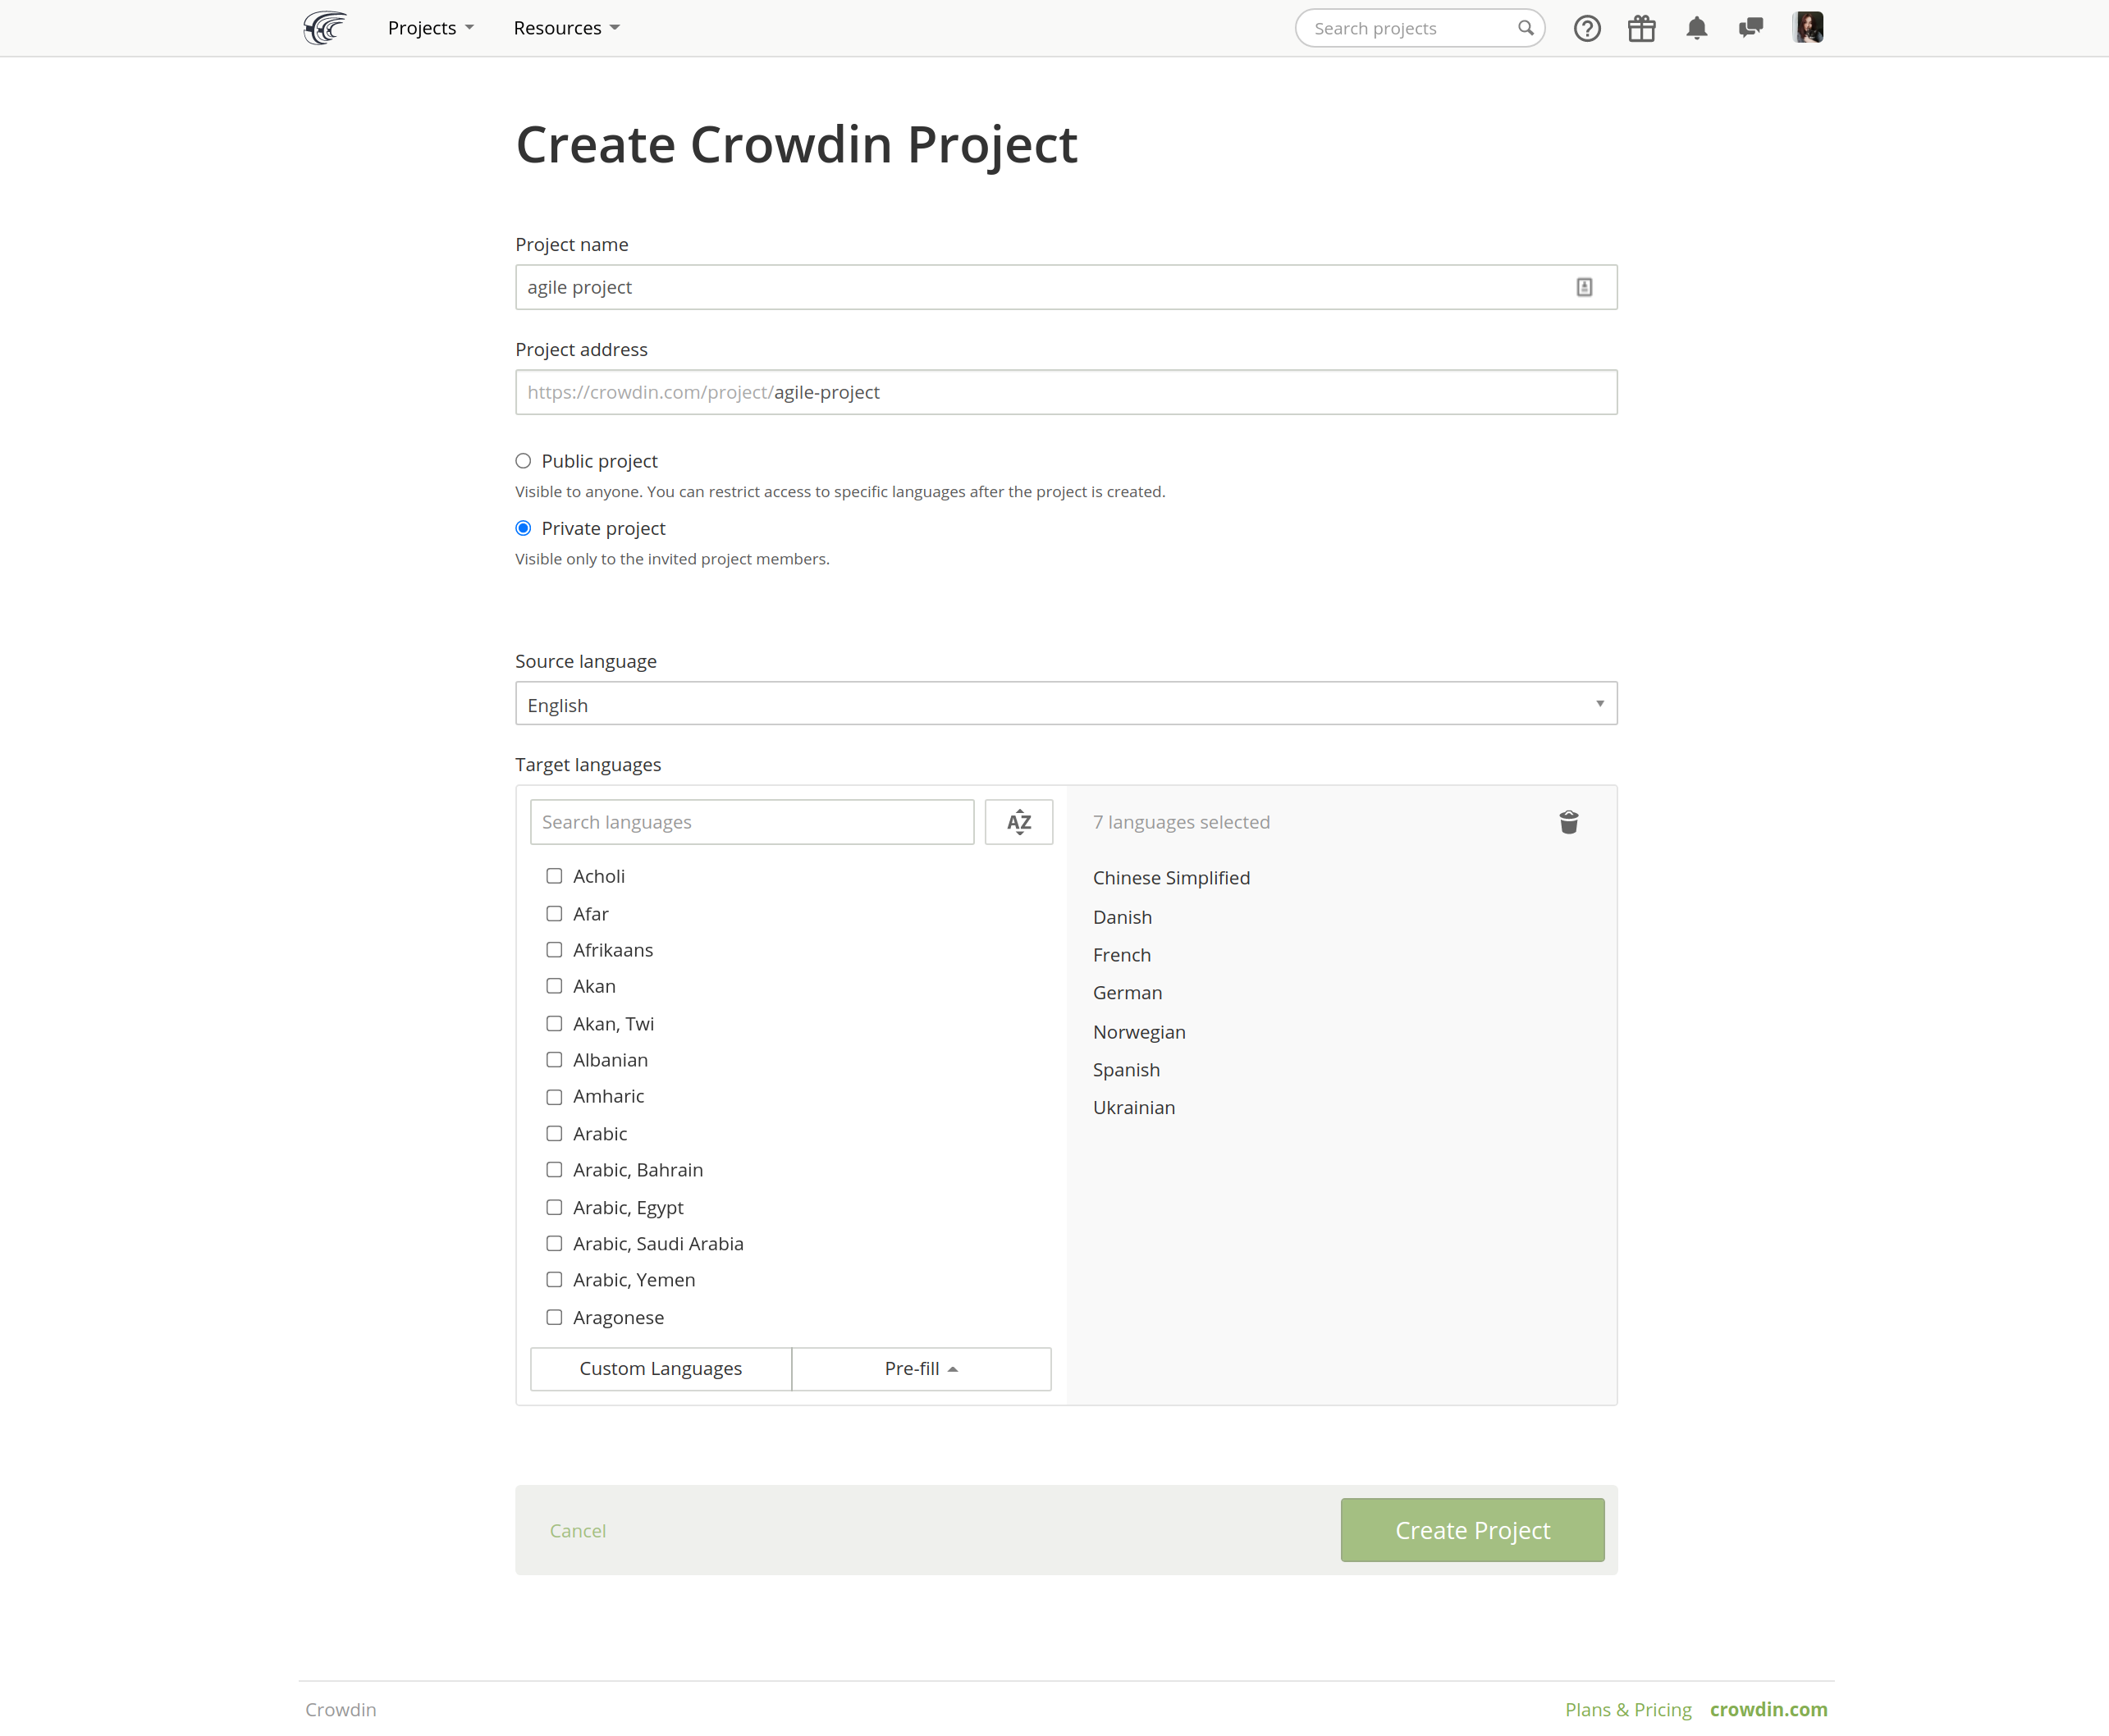Check the Afrikaans language checkbox
The image size is (2109, 1736).
[555, 949]
